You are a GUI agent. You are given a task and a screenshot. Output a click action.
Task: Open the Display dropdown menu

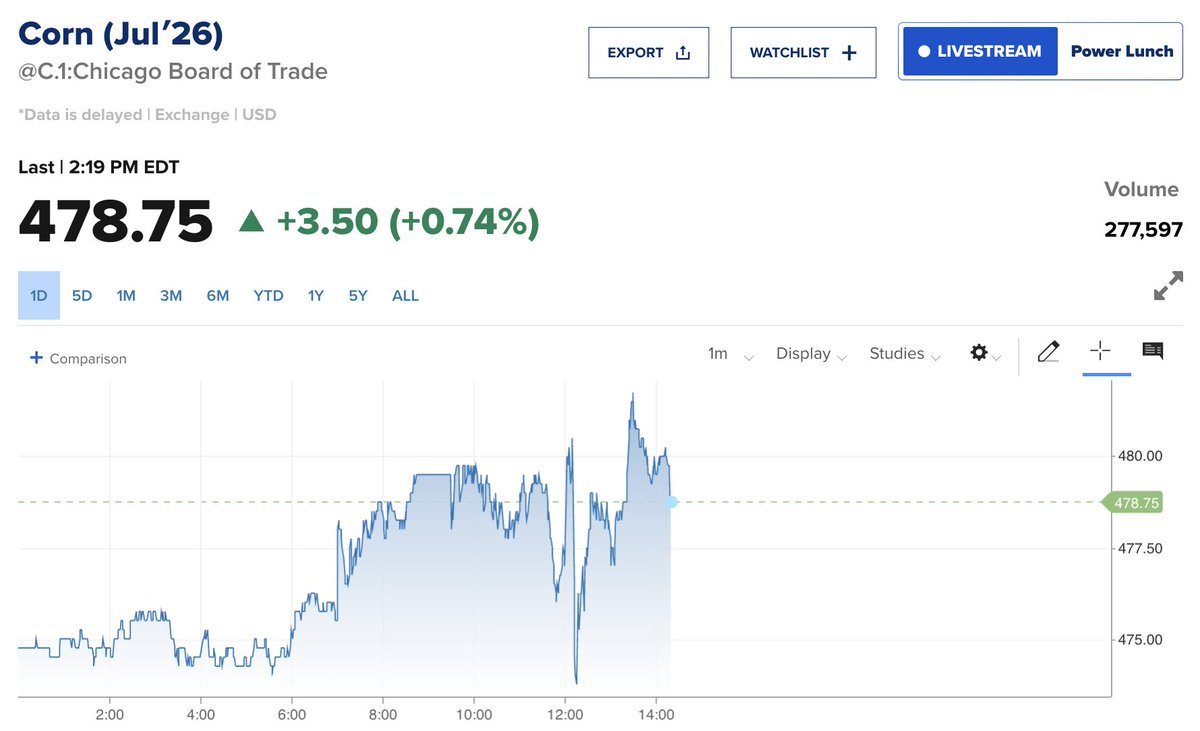pyautogui.click(x=811, y=354)
